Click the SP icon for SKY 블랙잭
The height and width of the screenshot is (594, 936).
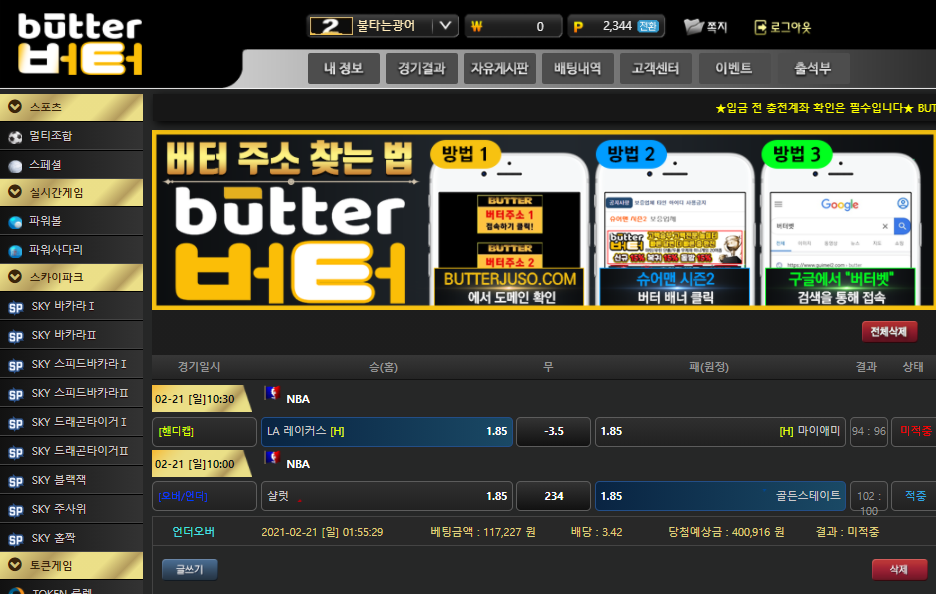15,481
